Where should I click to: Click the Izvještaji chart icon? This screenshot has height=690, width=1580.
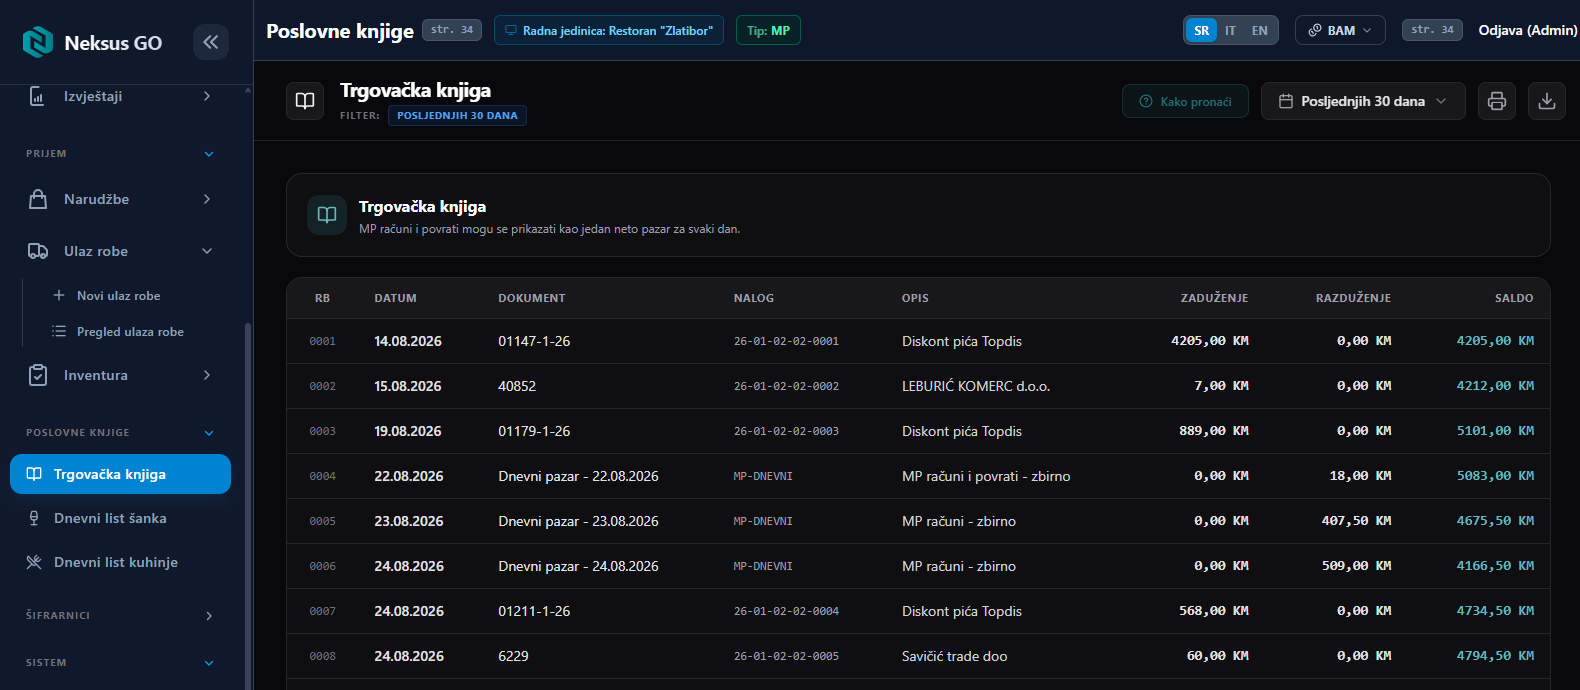37,96
